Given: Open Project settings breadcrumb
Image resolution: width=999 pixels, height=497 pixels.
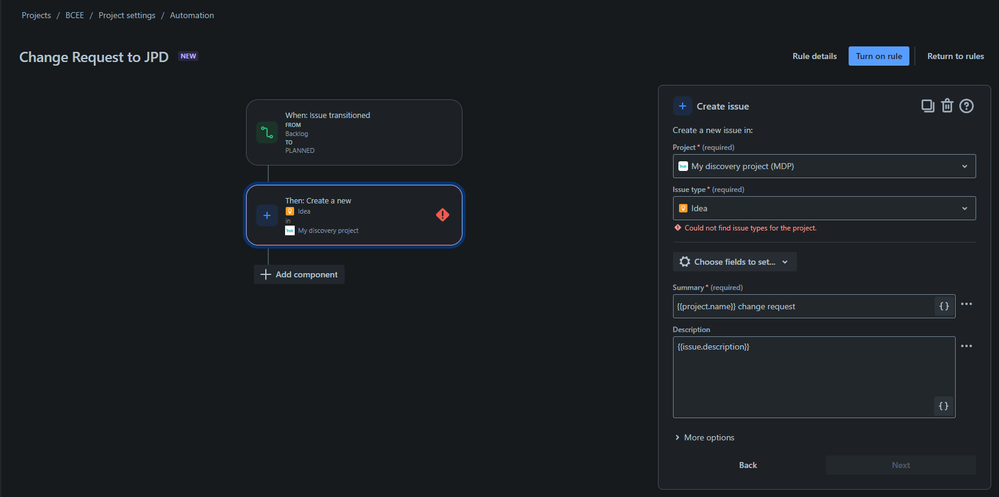Looking at the screenshot, I should (127, 15).
